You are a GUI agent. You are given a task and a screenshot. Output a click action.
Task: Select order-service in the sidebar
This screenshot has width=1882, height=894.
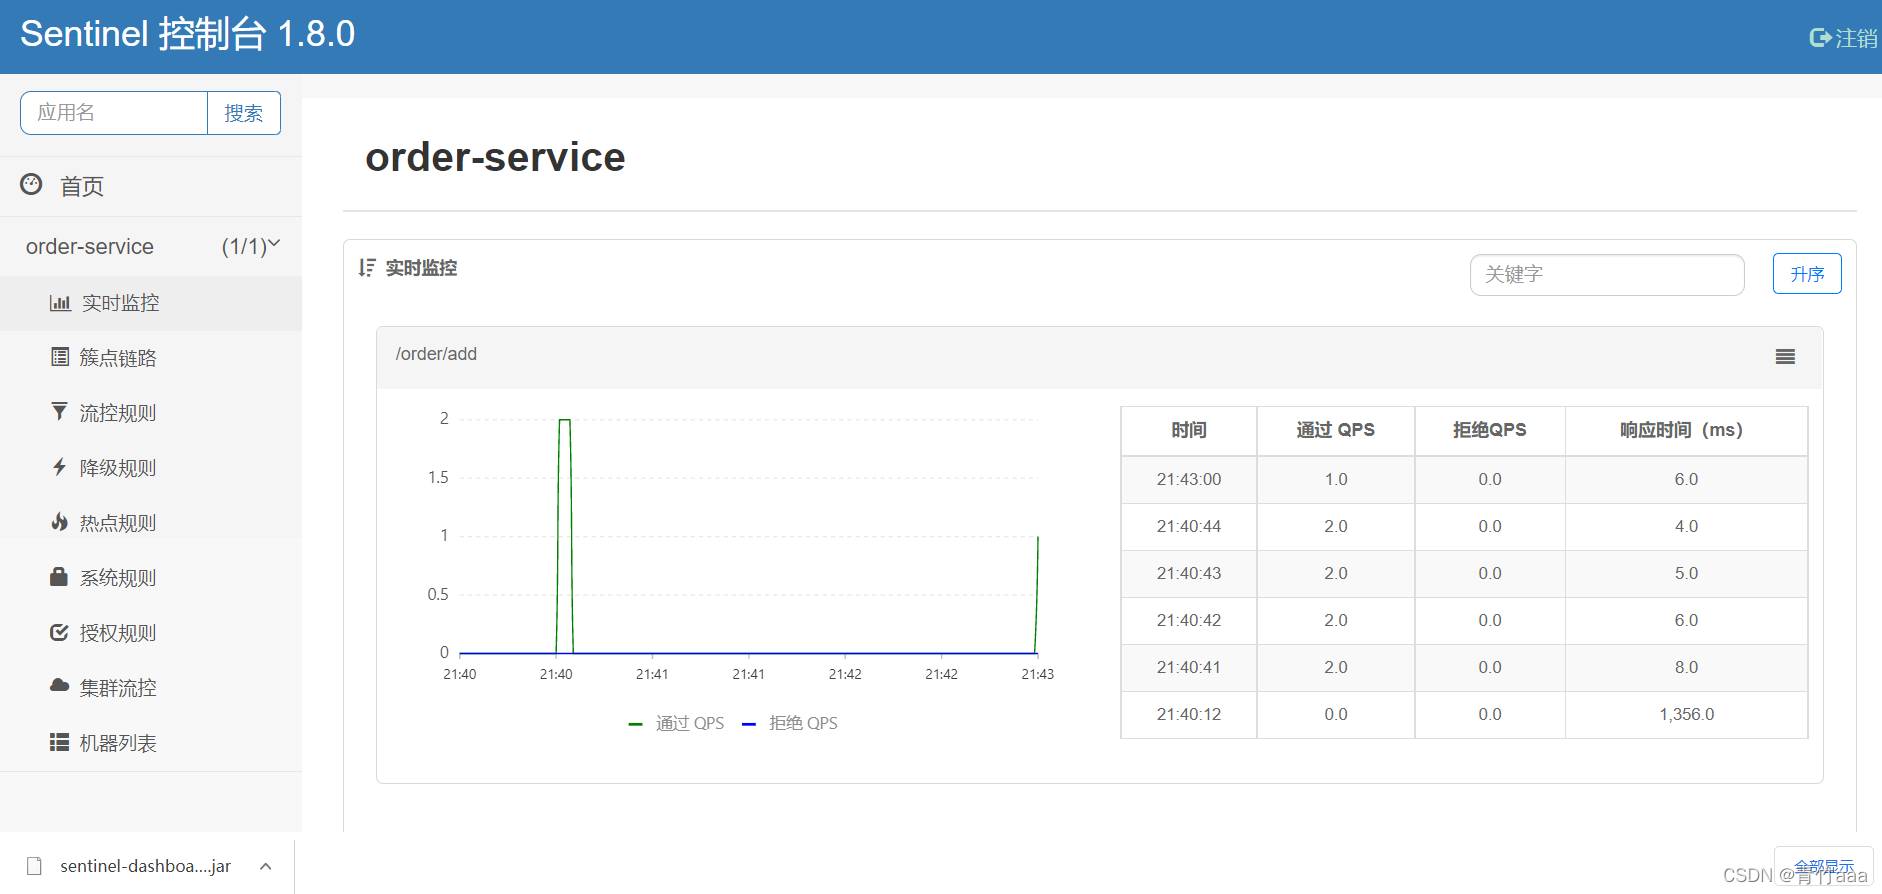(90, 246)
